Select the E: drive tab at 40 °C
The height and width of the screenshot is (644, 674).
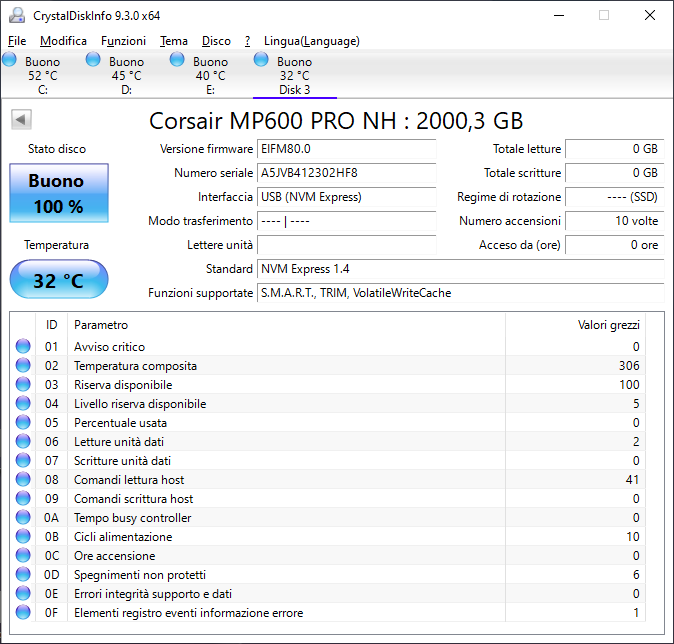click(x=210, y=75)
